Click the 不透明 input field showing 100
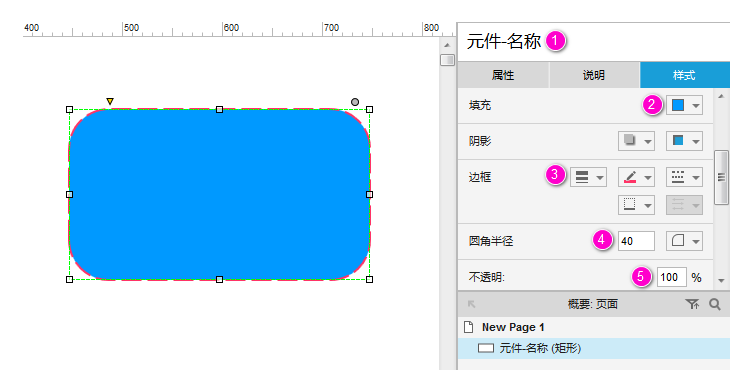 coord(671,277)
